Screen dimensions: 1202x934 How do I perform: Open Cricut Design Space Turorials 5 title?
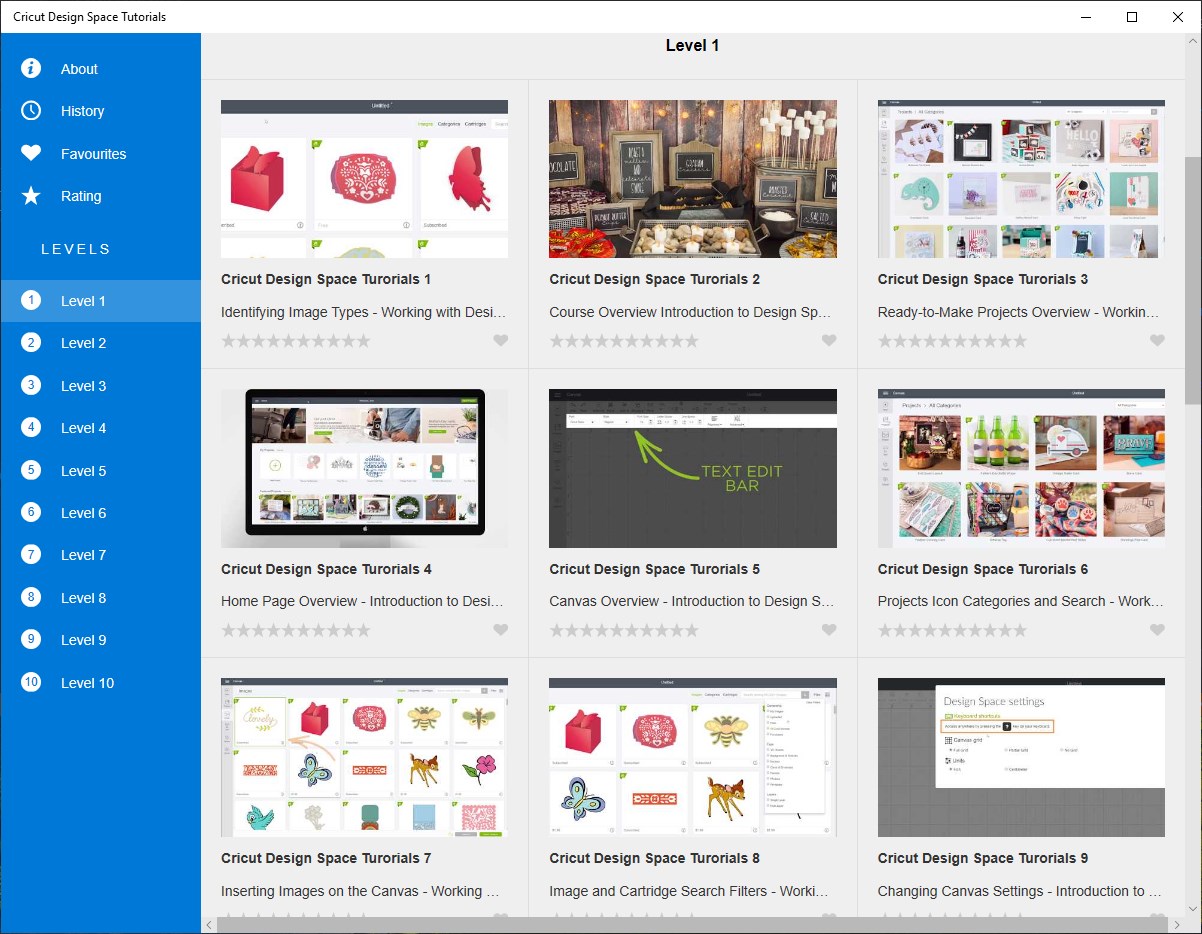point(655,569)
